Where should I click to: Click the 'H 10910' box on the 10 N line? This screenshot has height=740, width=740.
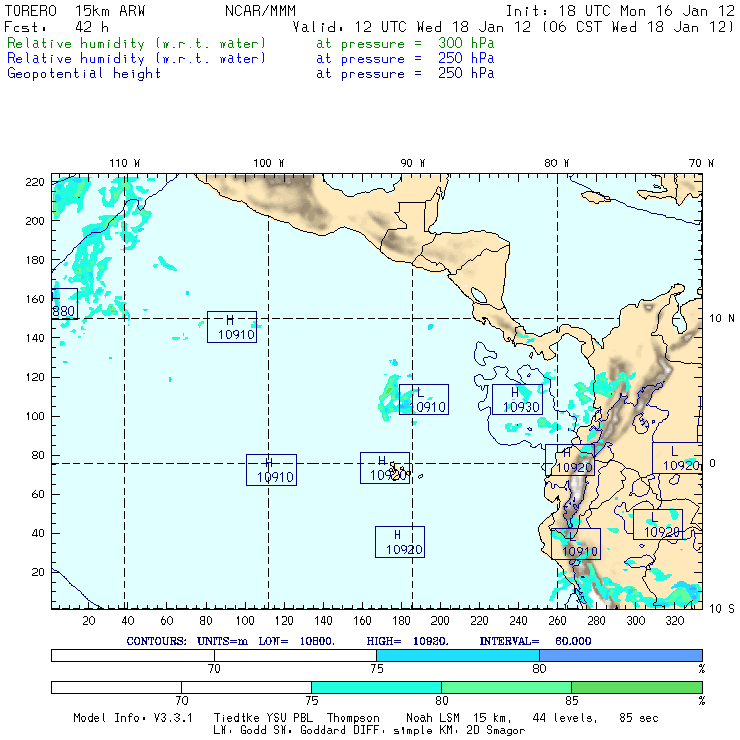(232, 327)
